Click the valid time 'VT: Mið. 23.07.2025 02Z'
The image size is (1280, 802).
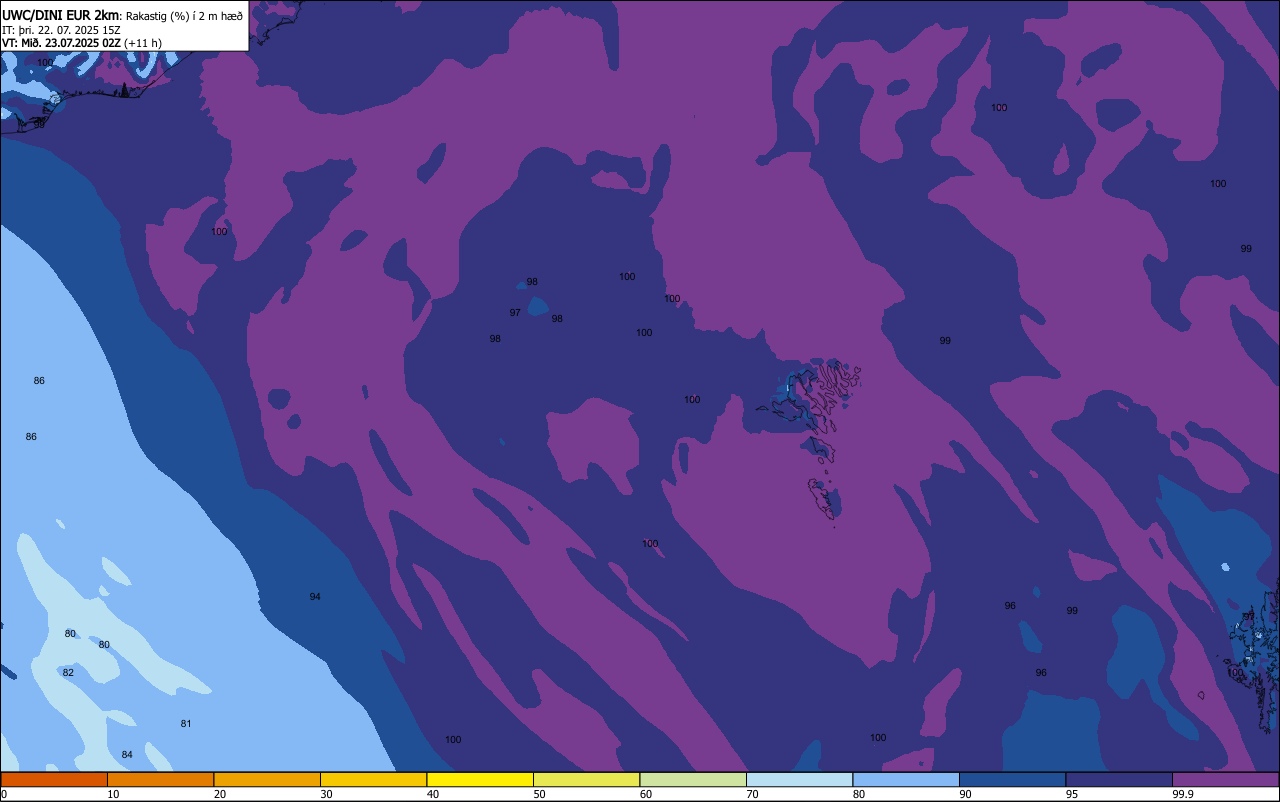(x=61, y=43)
